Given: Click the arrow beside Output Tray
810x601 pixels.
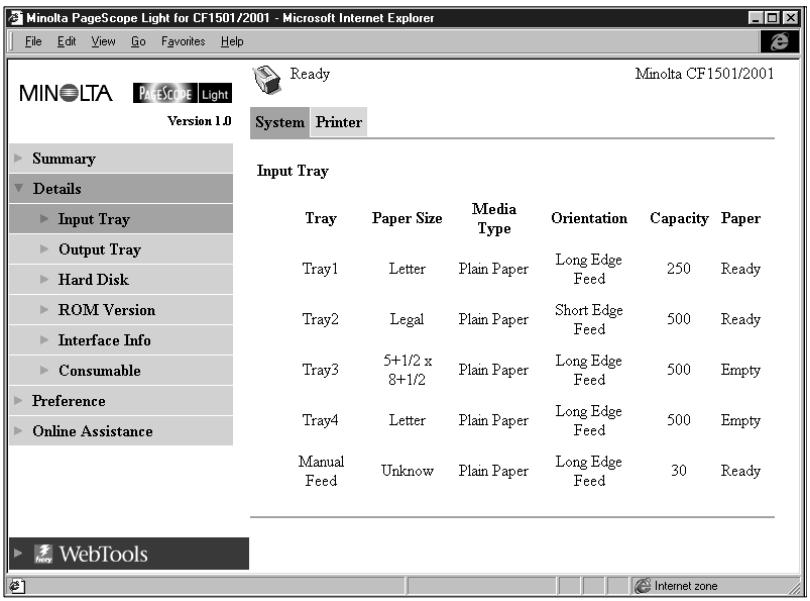Looking at the screenshot, I should click(x=44, y=249).
